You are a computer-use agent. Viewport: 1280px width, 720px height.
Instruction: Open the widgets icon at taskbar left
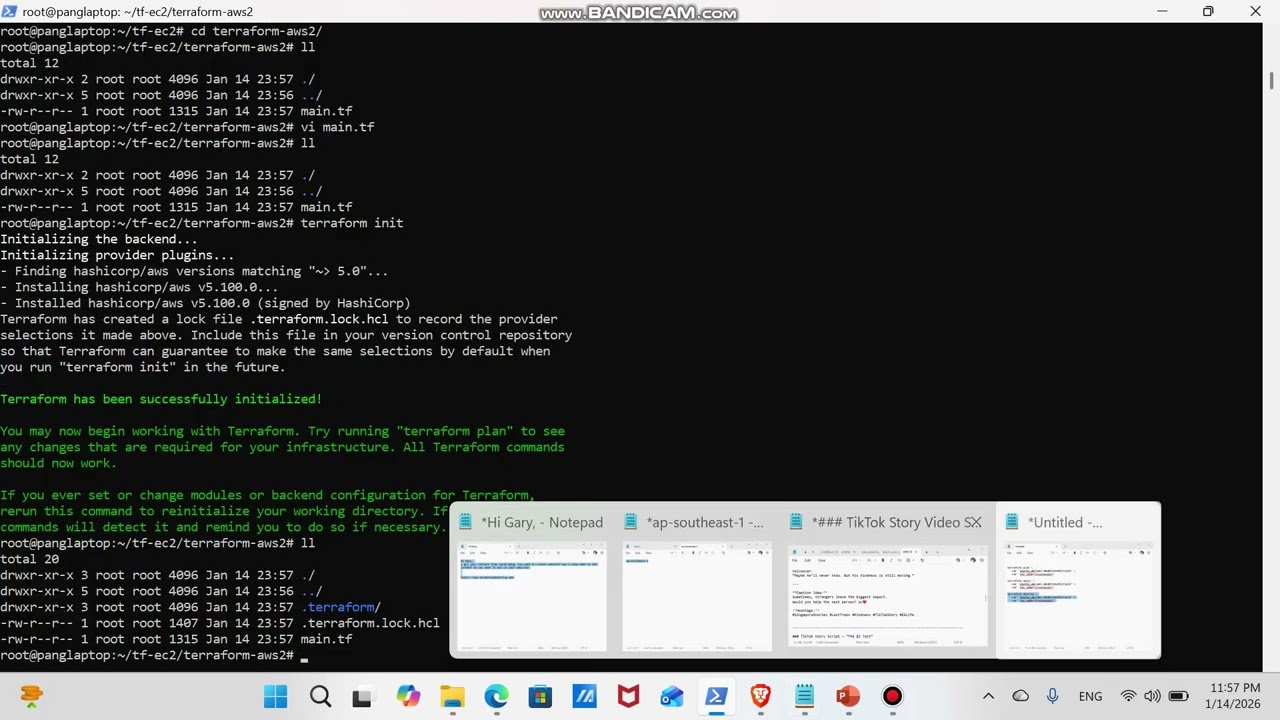[32, 696]
